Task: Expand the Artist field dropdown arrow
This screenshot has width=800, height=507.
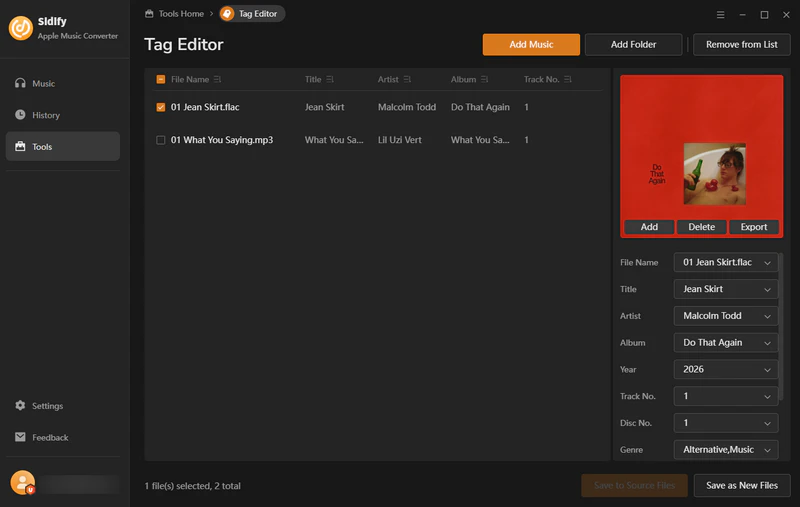Action: click(x=767, y=316)
